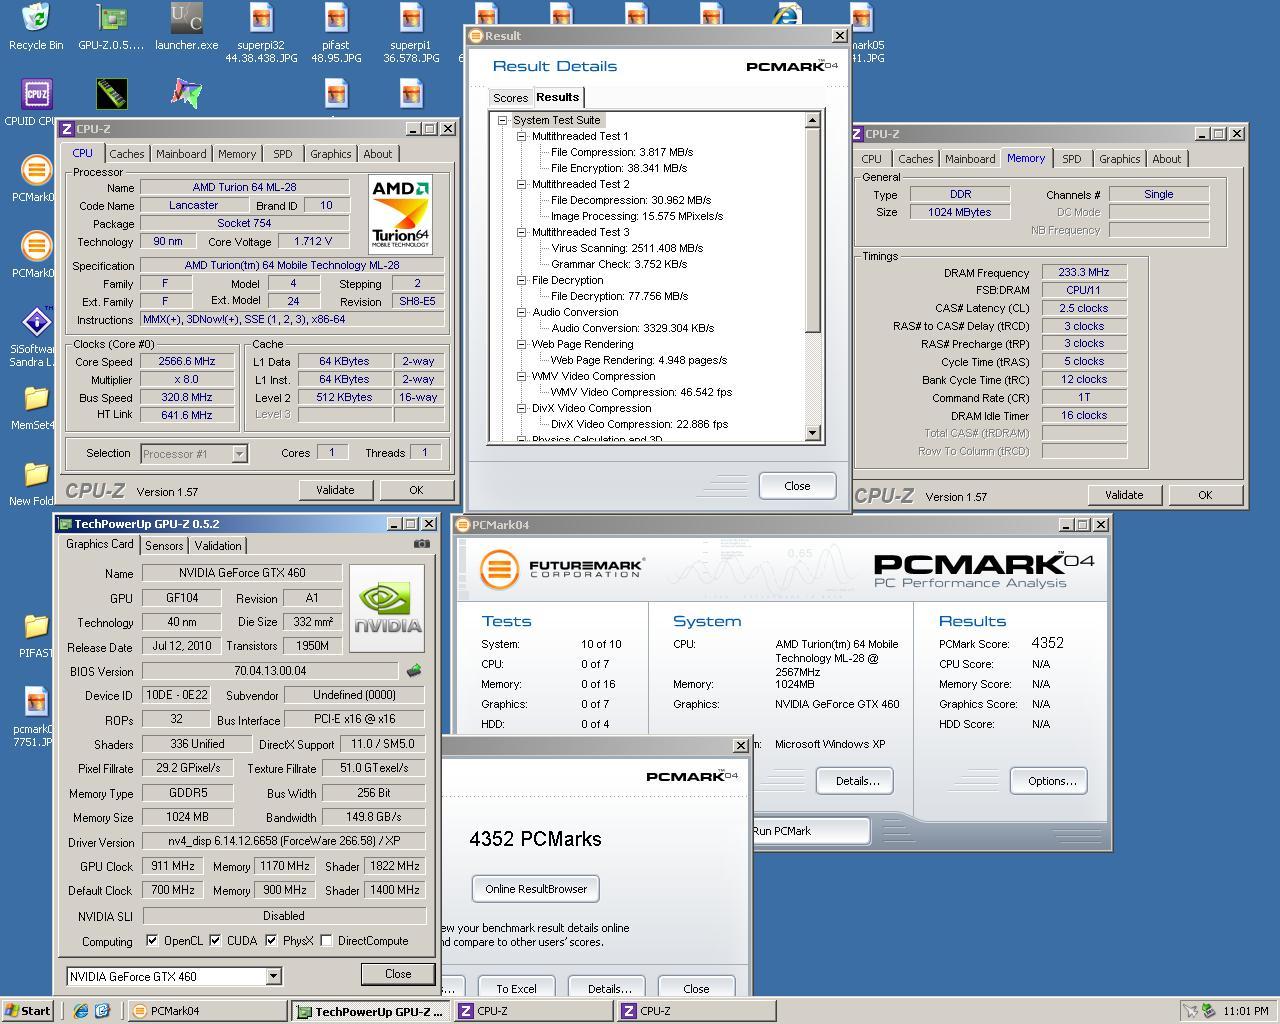This screenshot has width=1280, height=1024.
Task: Switch to the Mainboard tab in left CPU-Z
Action: click(x=181, y=154)
